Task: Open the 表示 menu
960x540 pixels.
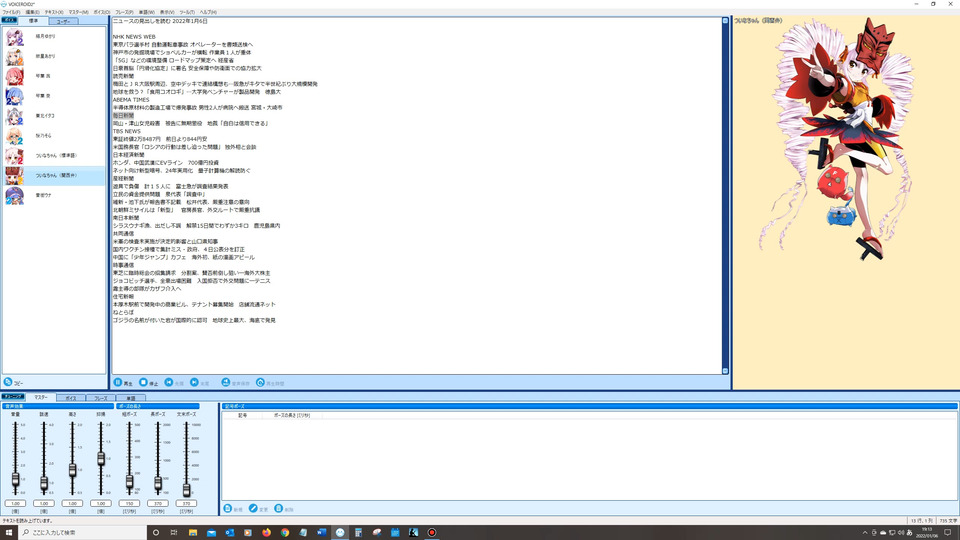Action: pos(167,12)
